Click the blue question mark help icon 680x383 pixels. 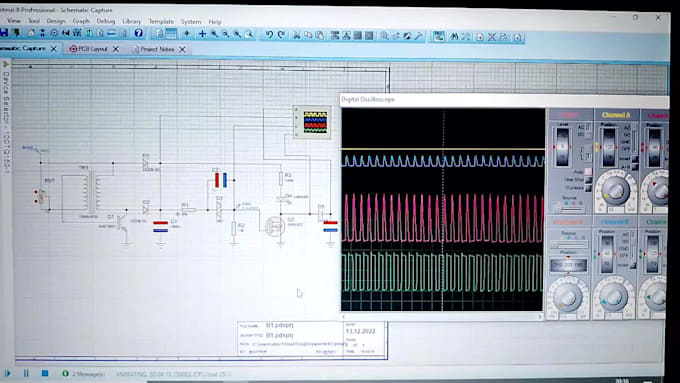point(138,33)
